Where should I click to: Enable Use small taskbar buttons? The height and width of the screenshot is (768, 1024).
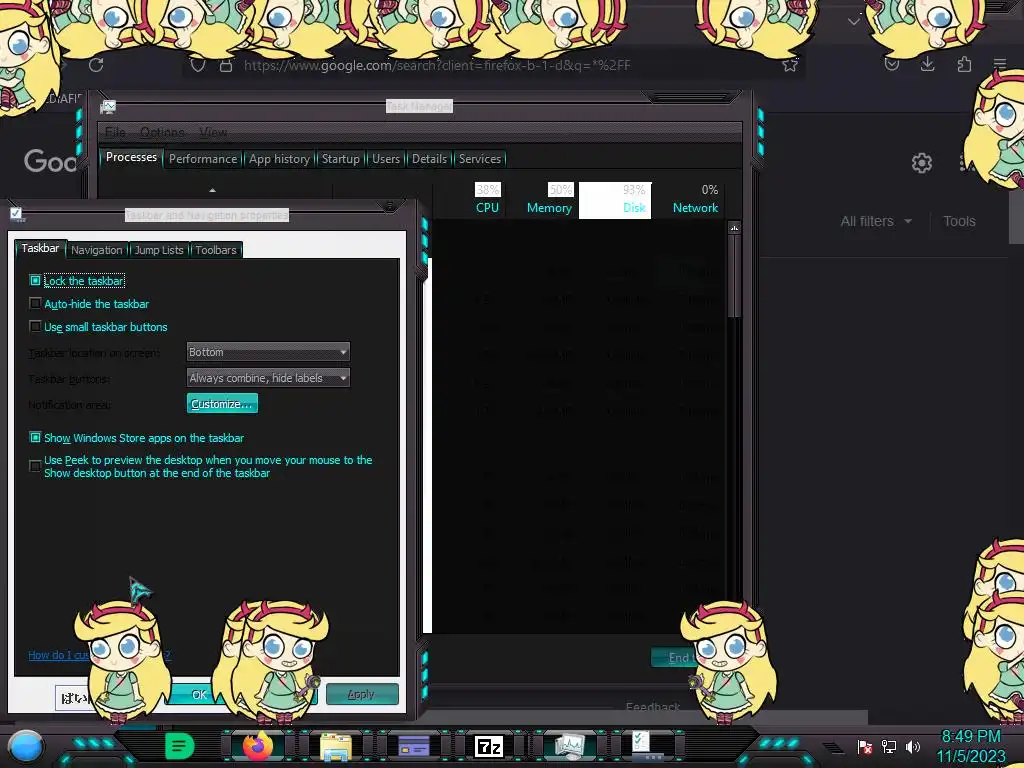click(x=35, y=327)
